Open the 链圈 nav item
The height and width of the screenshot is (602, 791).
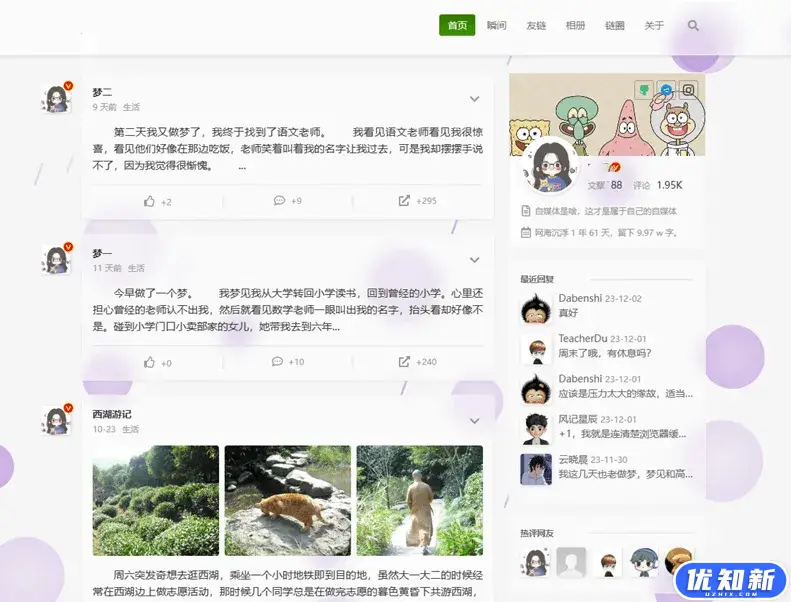(614, 25)
